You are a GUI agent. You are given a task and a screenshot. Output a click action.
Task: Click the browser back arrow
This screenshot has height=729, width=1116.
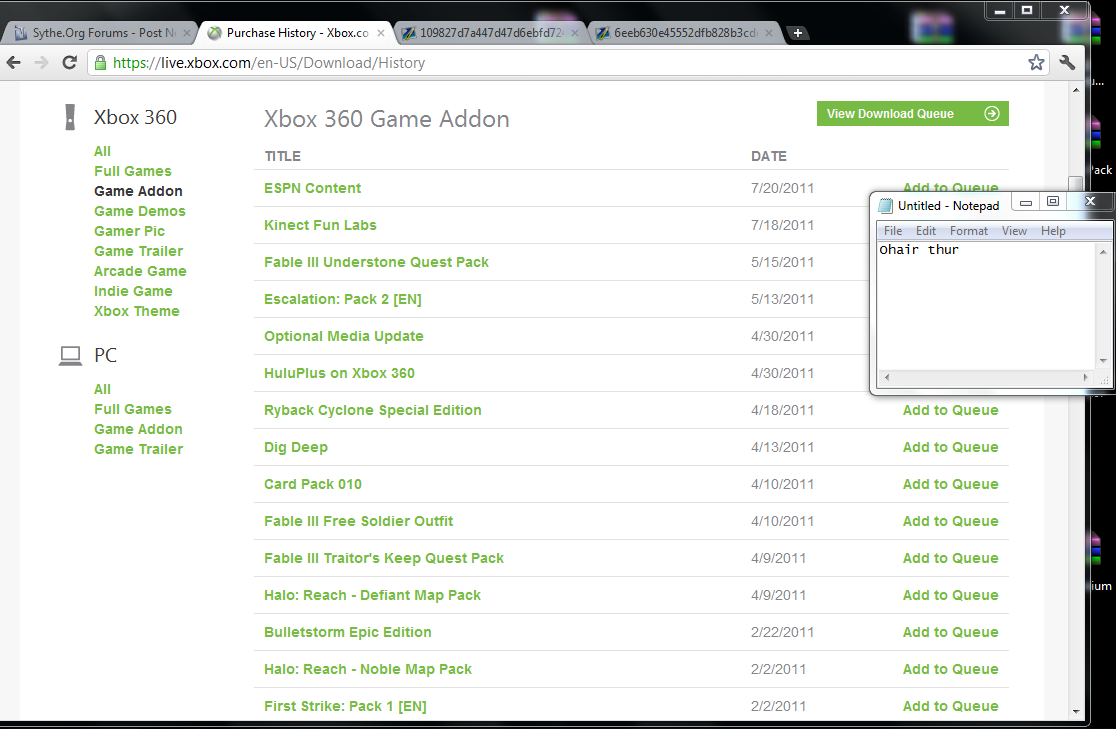[14, 63]
